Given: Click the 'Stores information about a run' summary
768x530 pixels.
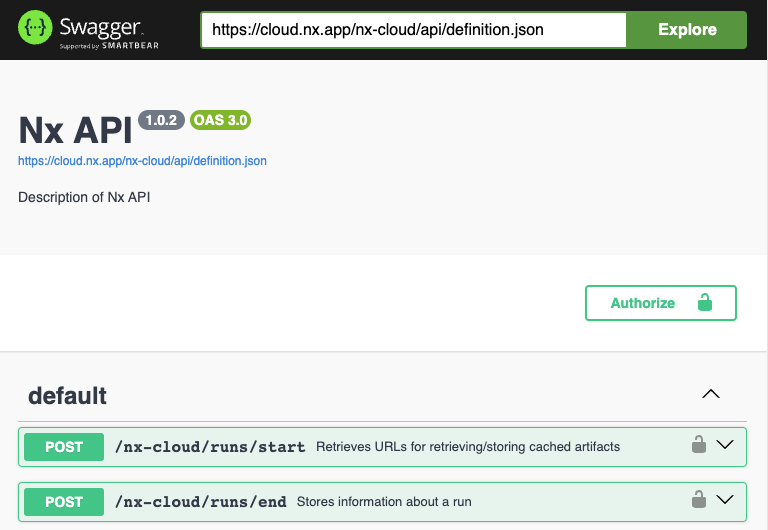Looking at the screenshot, I should pos(384,501).
